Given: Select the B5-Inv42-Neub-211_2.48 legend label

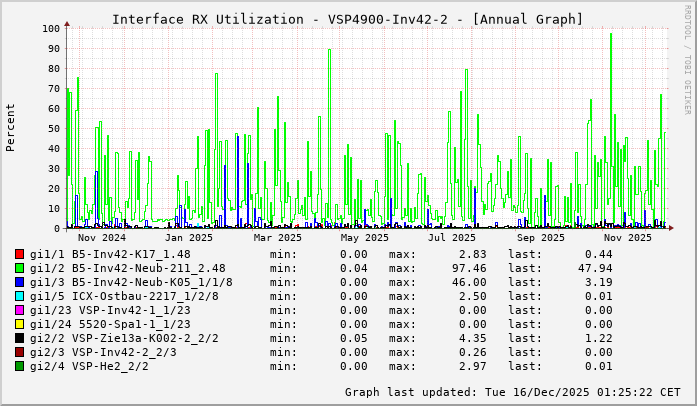Looking at the screenshot, I should coord(148,268).
